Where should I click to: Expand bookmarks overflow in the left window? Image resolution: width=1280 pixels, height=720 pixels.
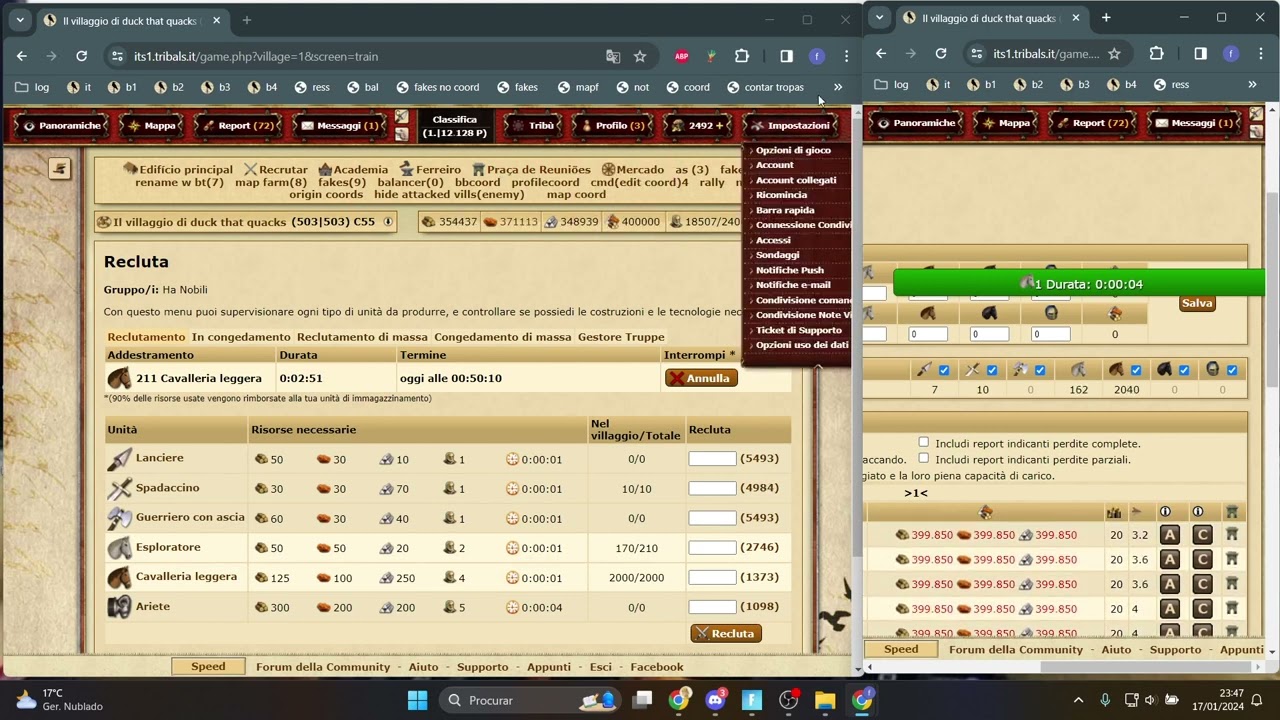coord(838,87)
